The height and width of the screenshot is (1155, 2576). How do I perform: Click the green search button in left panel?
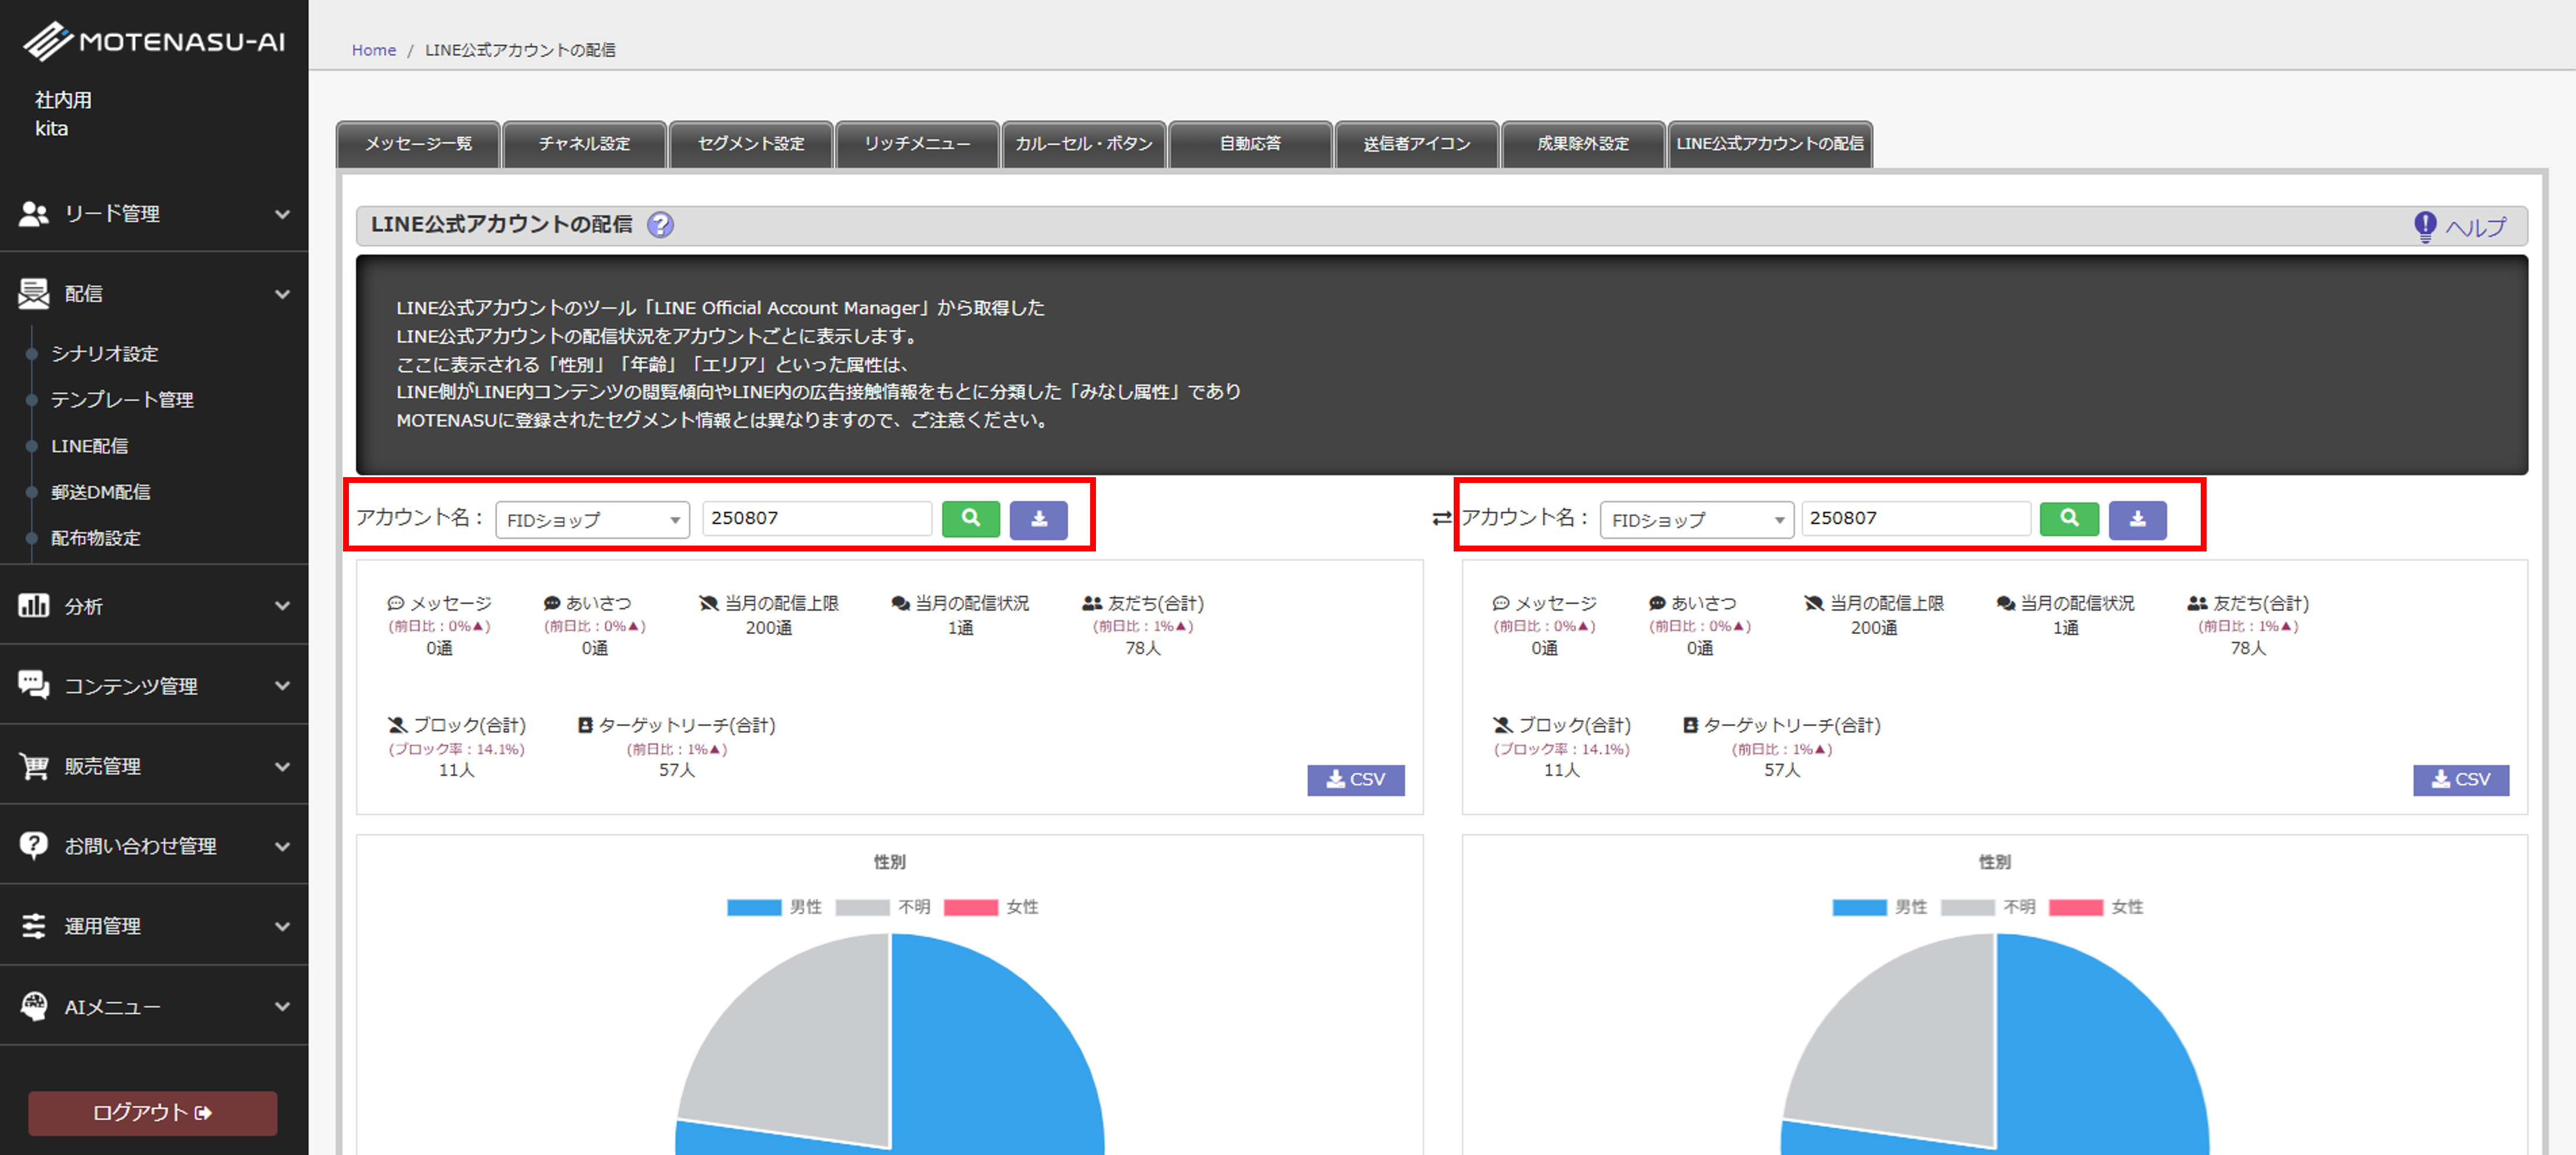click(970, 519)
